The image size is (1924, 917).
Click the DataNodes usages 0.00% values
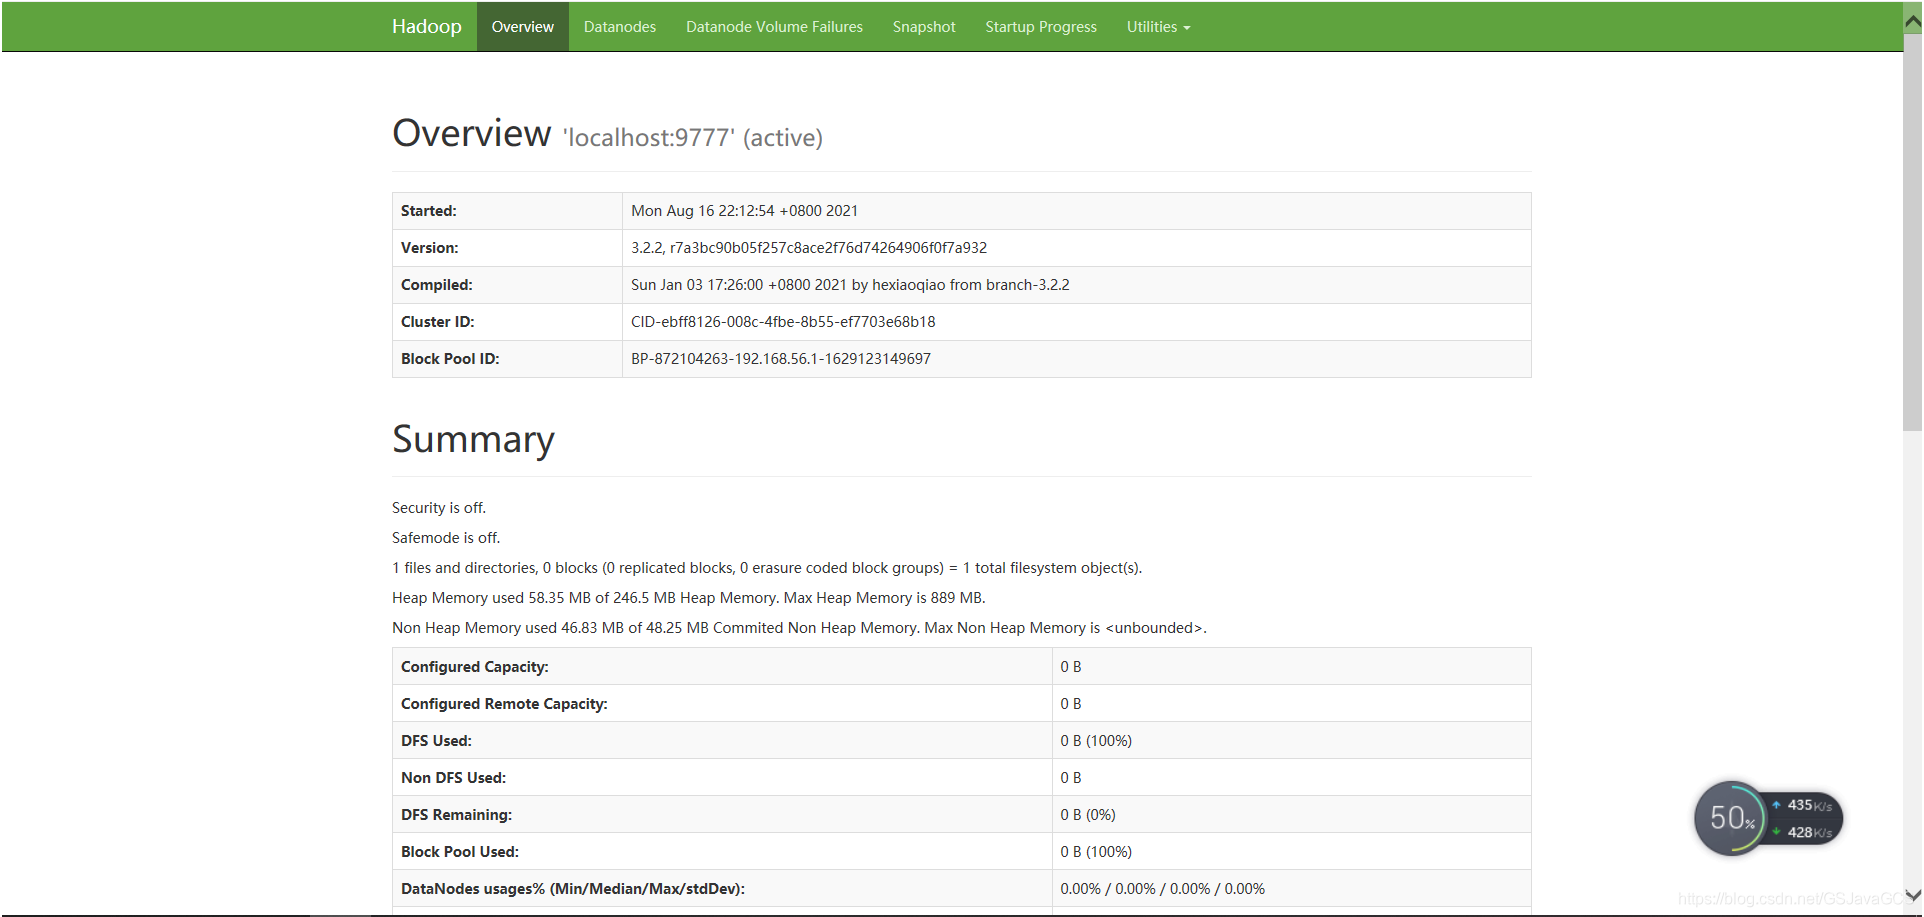point(1162,889)
